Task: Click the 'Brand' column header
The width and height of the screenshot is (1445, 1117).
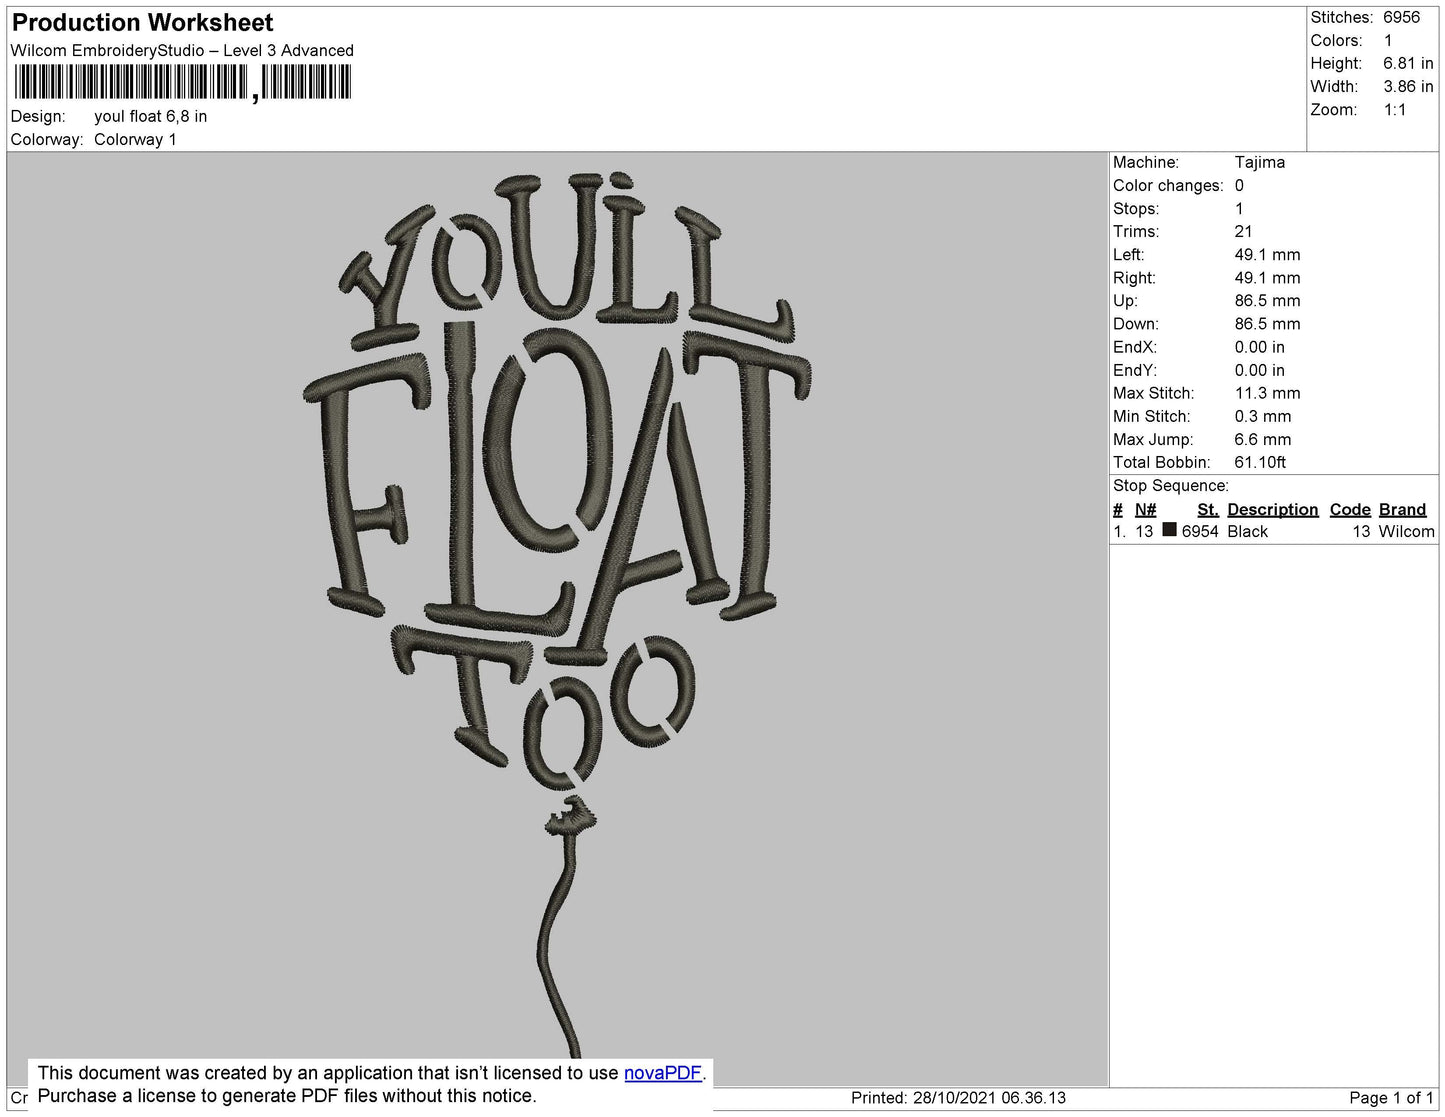Action: [x=1403, y=509]
